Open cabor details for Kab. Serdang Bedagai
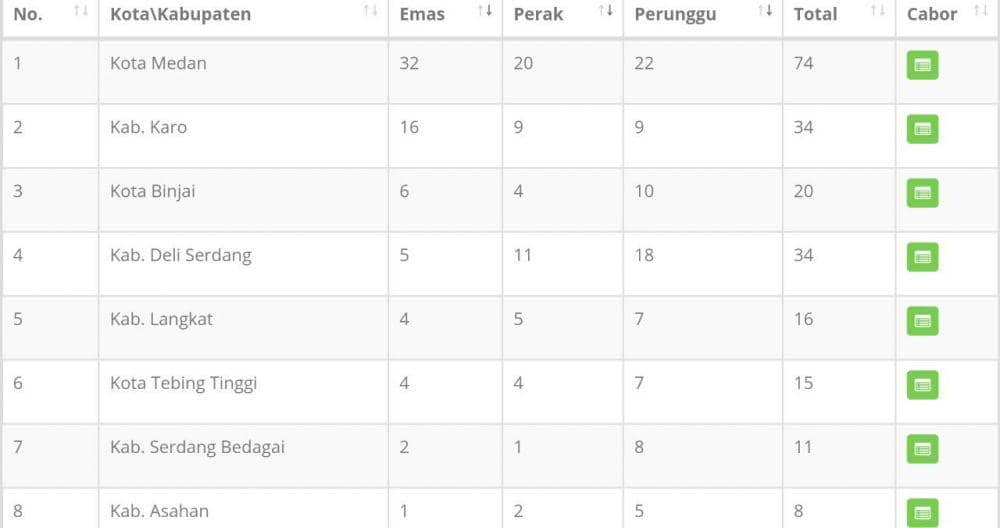The height and width of the screenshot is (528, 1000). [x=922, y=449]
